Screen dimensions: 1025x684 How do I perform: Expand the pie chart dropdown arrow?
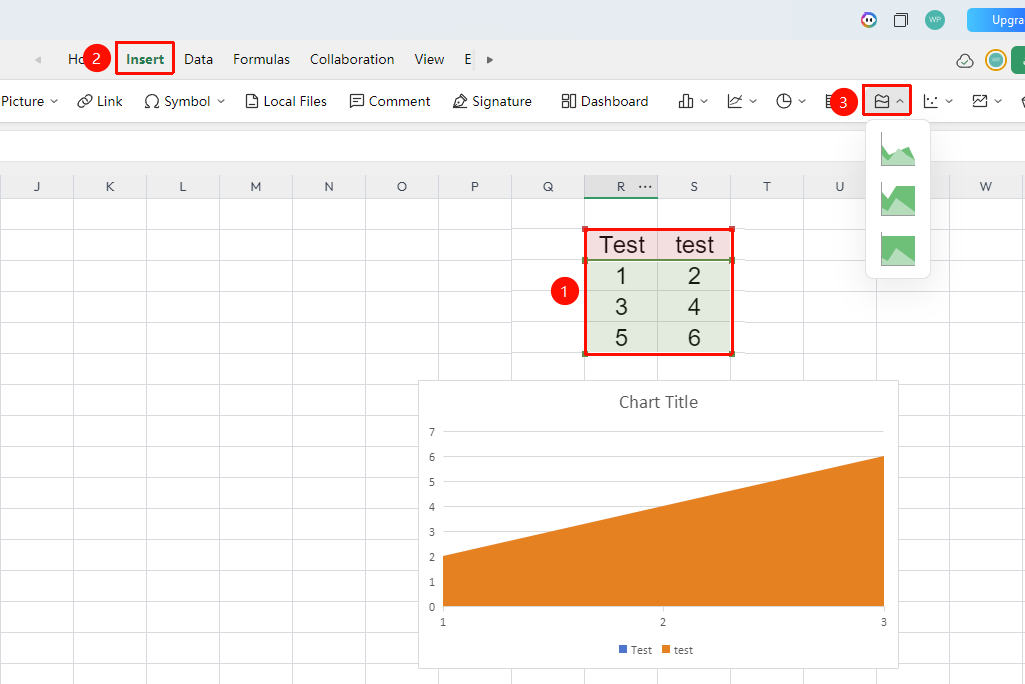[802, 101]
